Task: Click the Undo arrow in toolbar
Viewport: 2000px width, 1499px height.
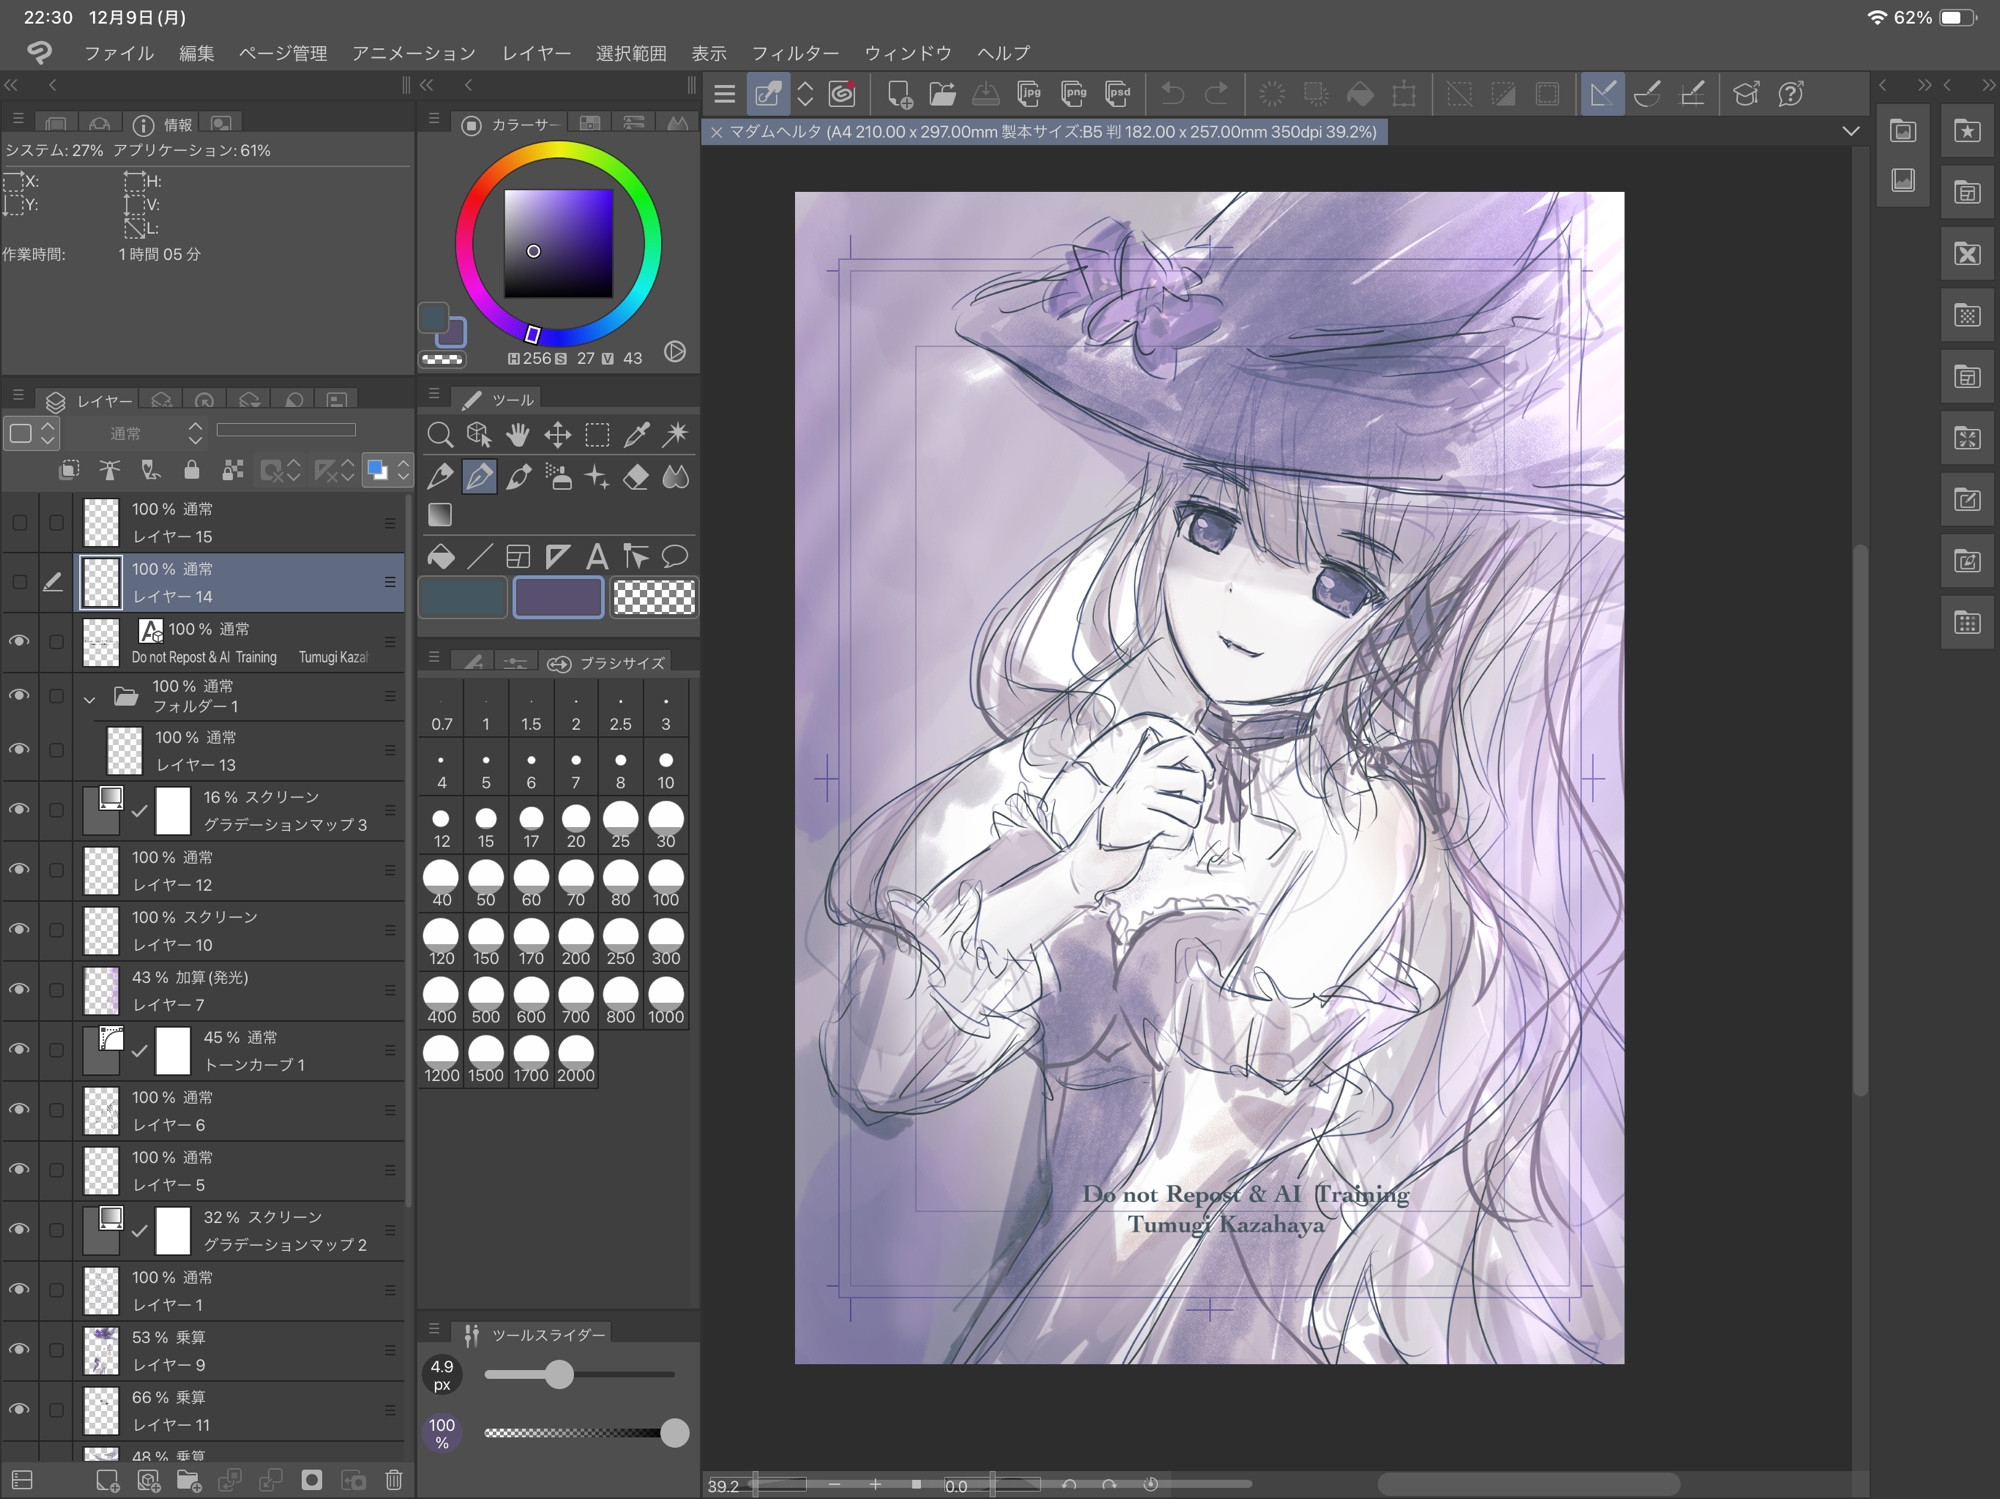Action: [x=1172, y=94]
